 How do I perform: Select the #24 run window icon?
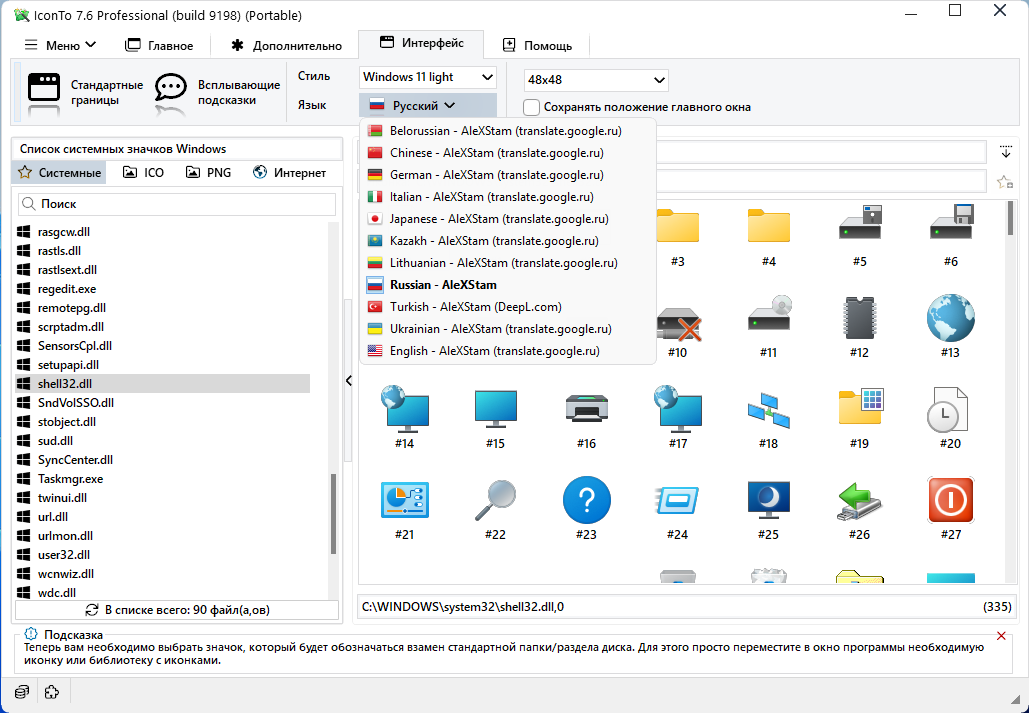(x=677, y=502)
